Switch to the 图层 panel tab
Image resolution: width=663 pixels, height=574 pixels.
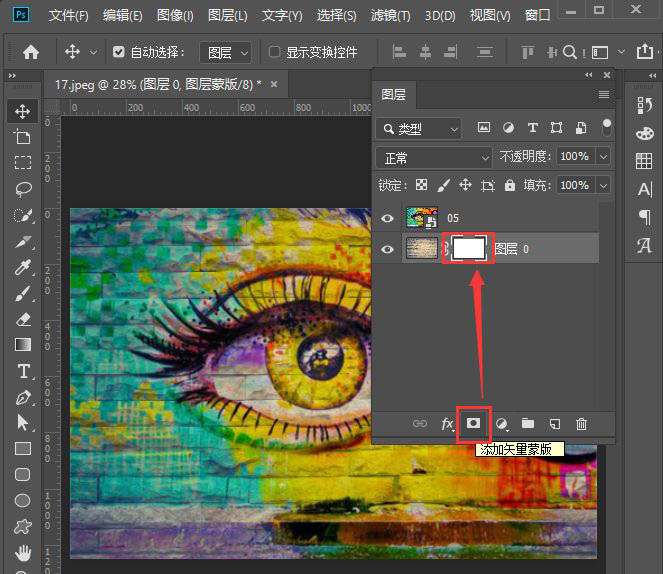click(x=393, y=94)
